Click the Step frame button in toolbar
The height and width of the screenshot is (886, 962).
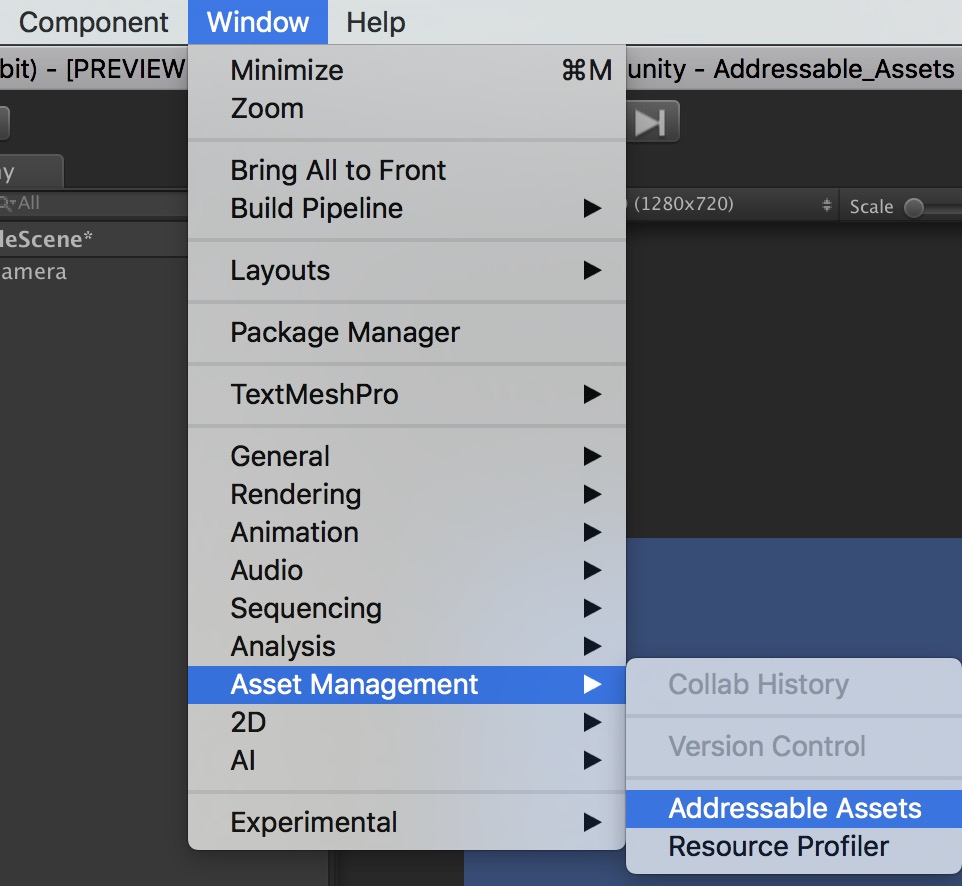pyautogui.click(x=651, y=123)
